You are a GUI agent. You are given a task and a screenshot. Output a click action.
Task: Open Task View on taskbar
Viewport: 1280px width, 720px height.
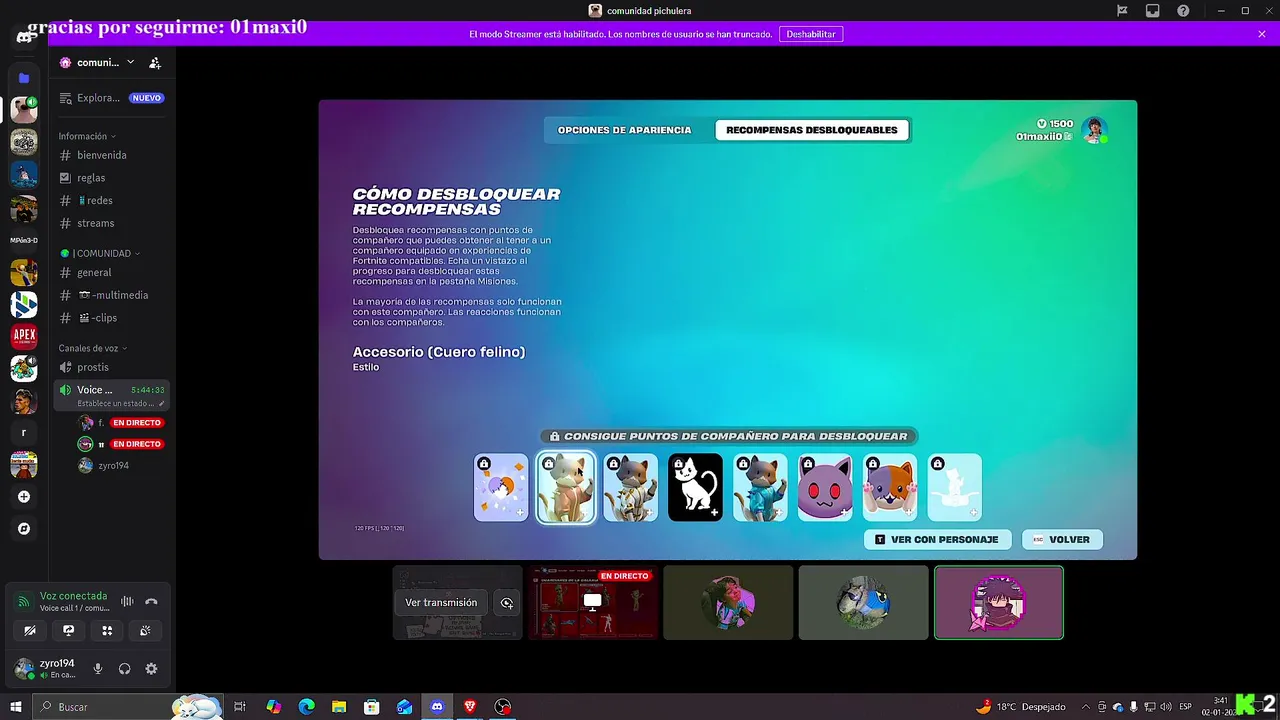point(240,707)
